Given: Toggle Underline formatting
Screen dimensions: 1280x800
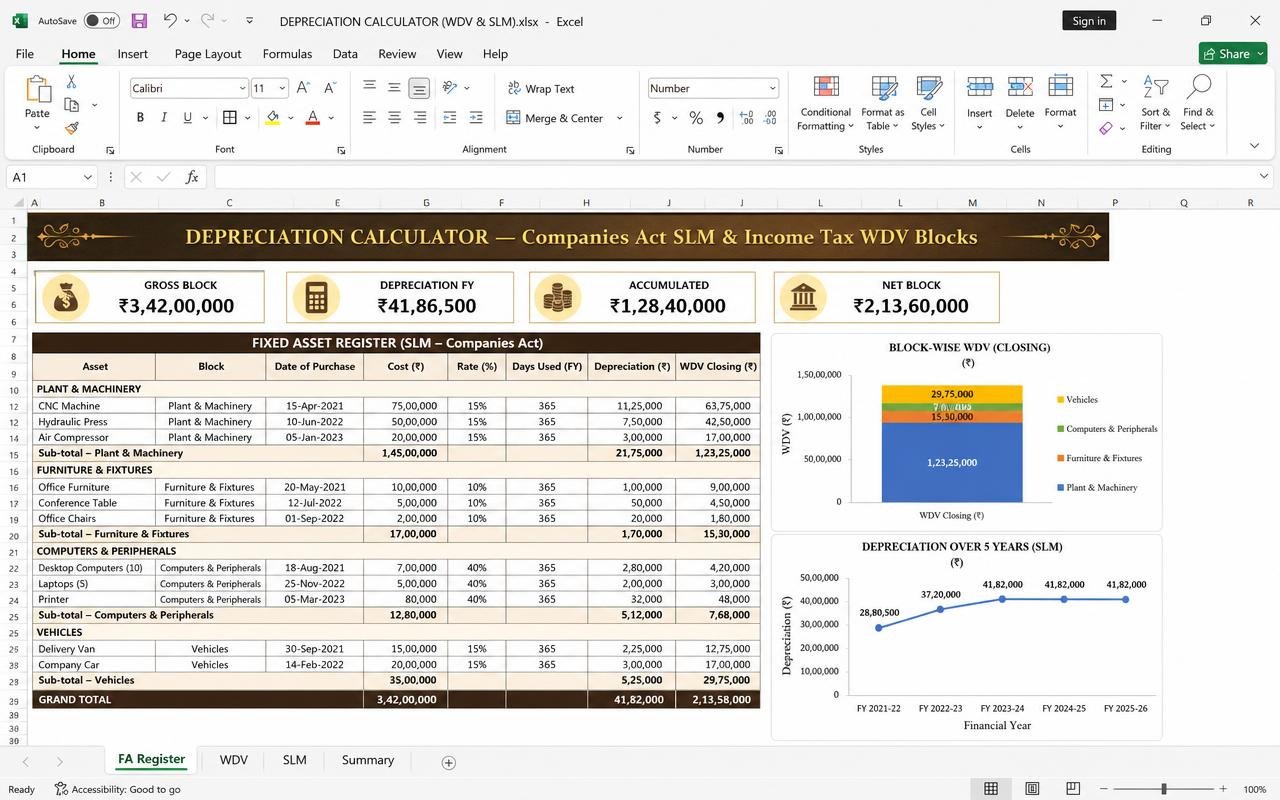Looking at the screenshot, I should 187,117.
